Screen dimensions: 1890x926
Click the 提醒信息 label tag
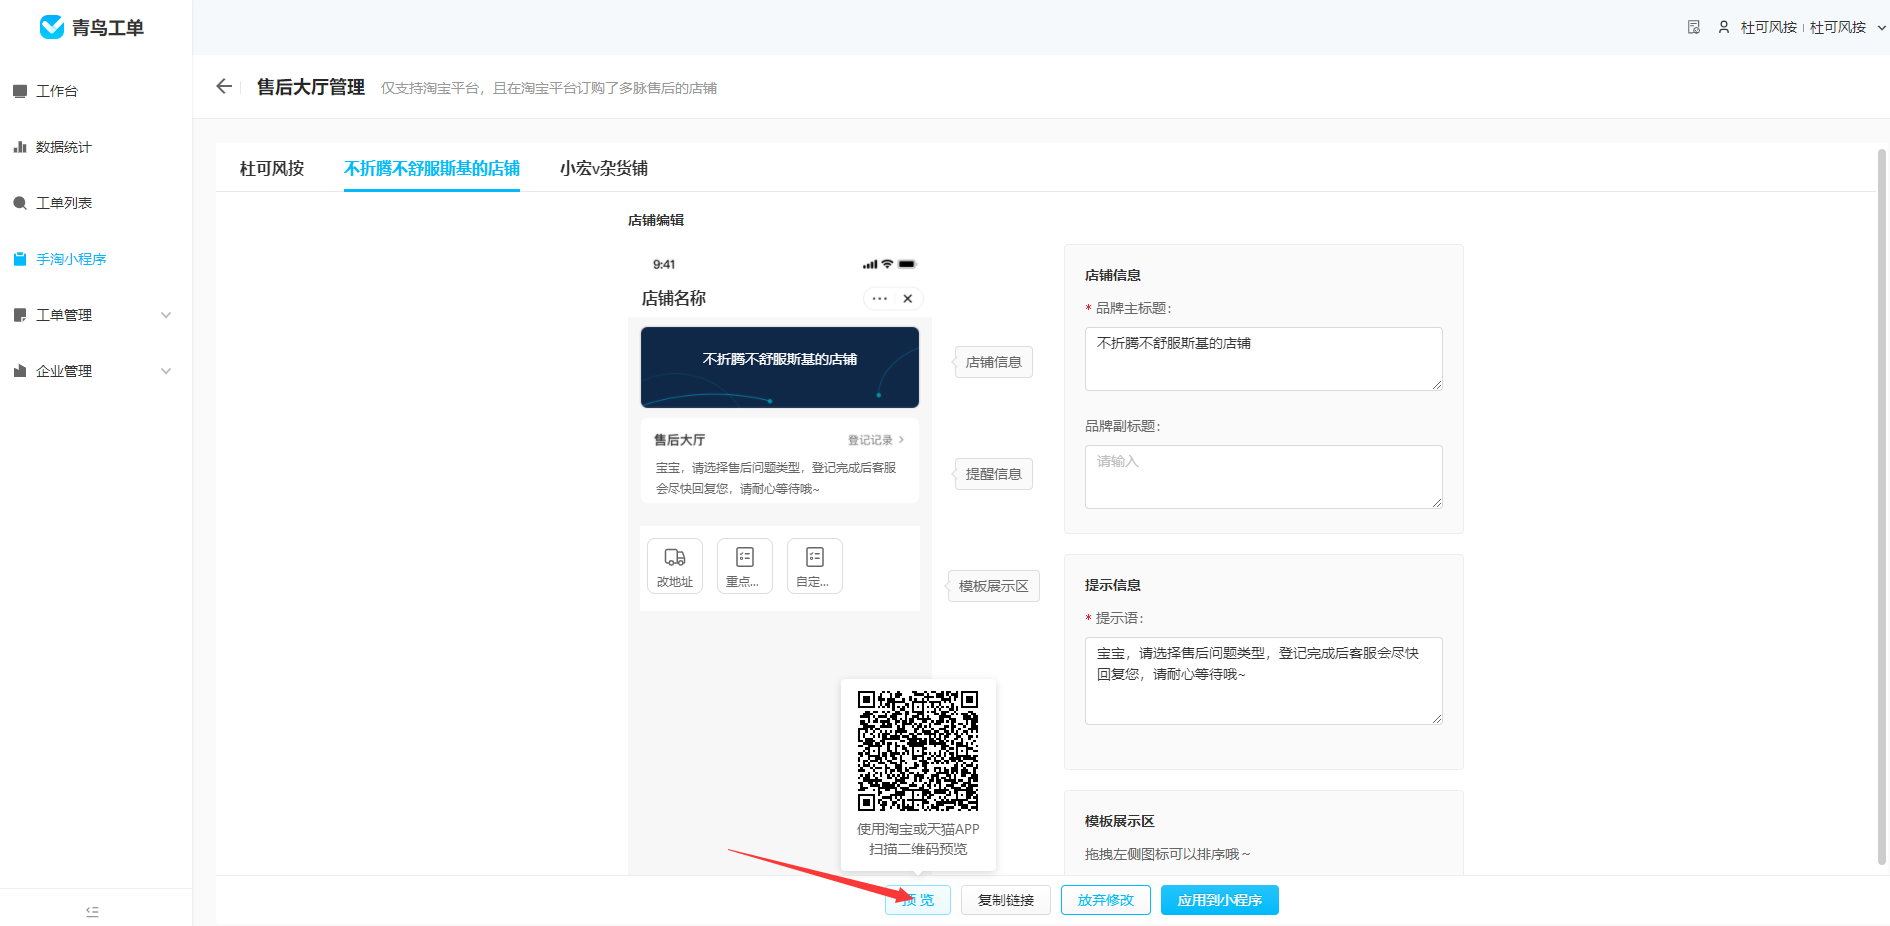pos(993,474)
